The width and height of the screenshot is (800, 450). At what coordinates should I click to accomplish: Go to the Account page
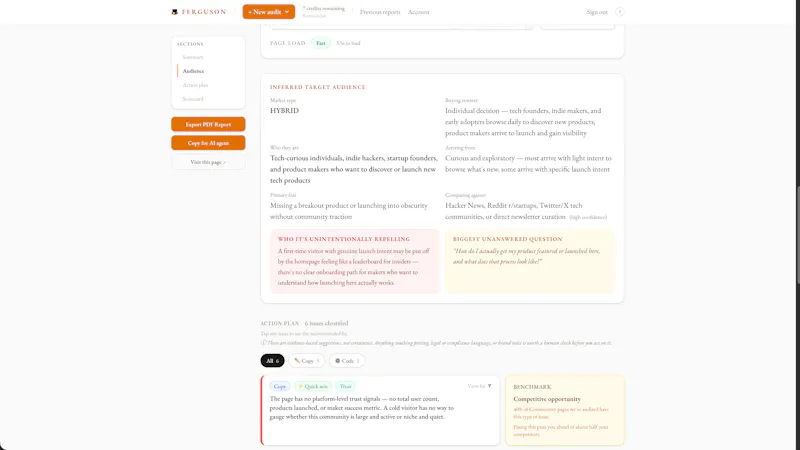(x=418, y=12)
